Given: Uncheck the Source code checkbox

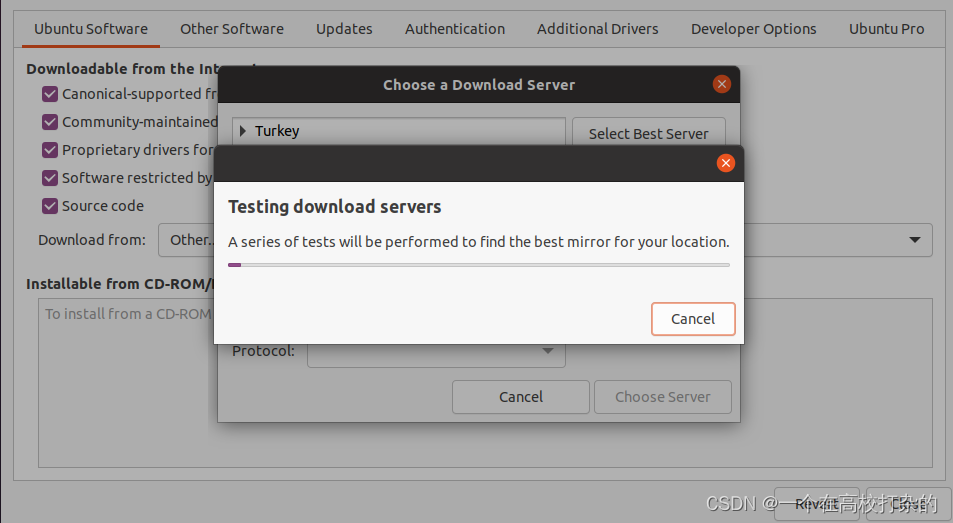Looking at the screenshot, I should click(50, 205).
